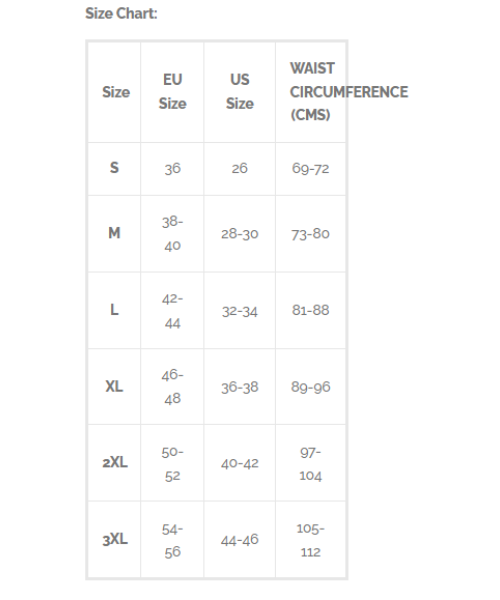Select the L size row label

pyautogui.click(x=114, y=310)
